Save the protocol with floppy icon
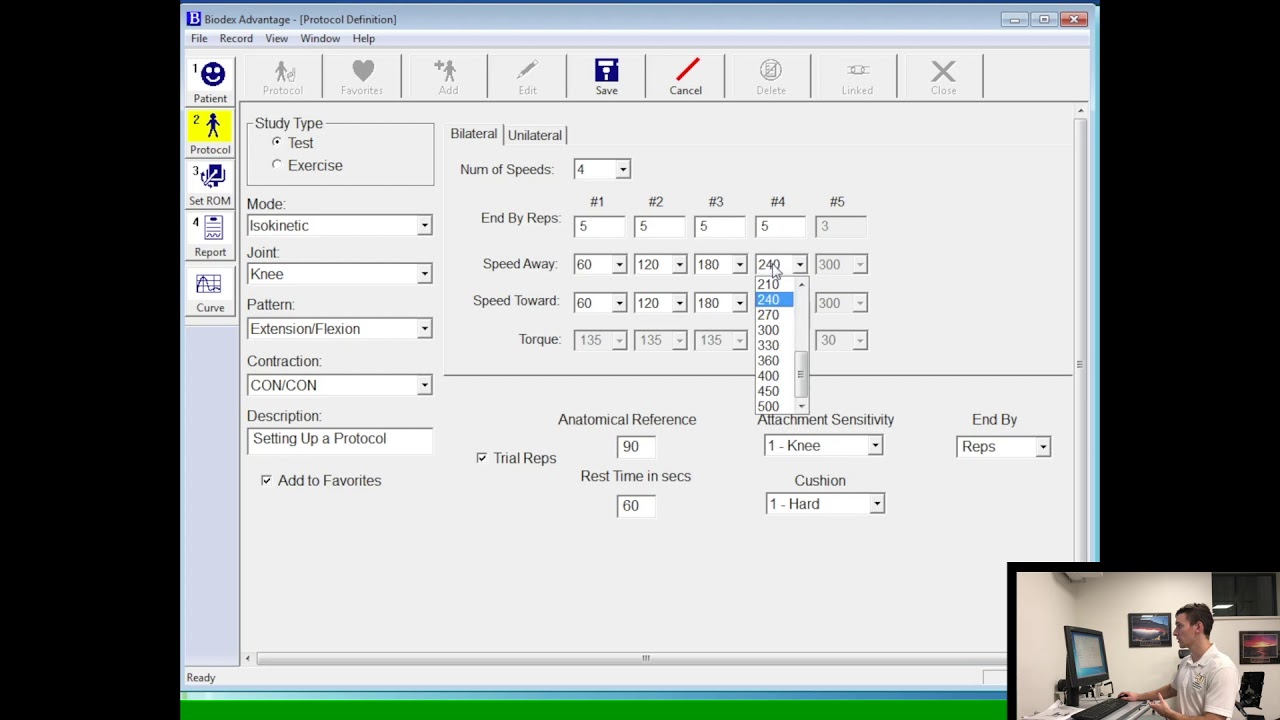This screenshot has width=1280, height=720. 606,77
